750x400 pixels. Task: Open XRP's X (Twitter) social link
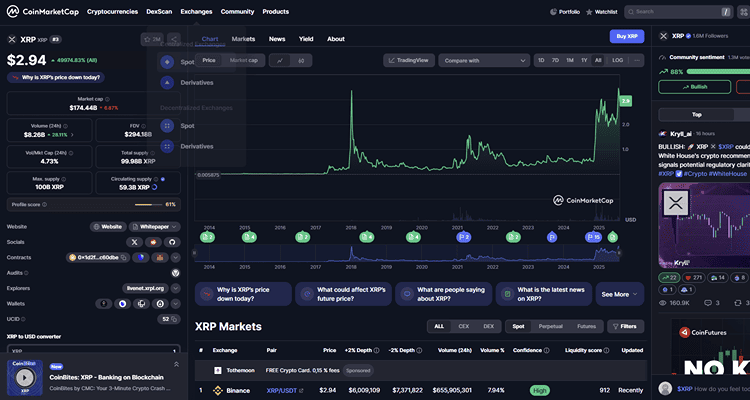point(134,242)
